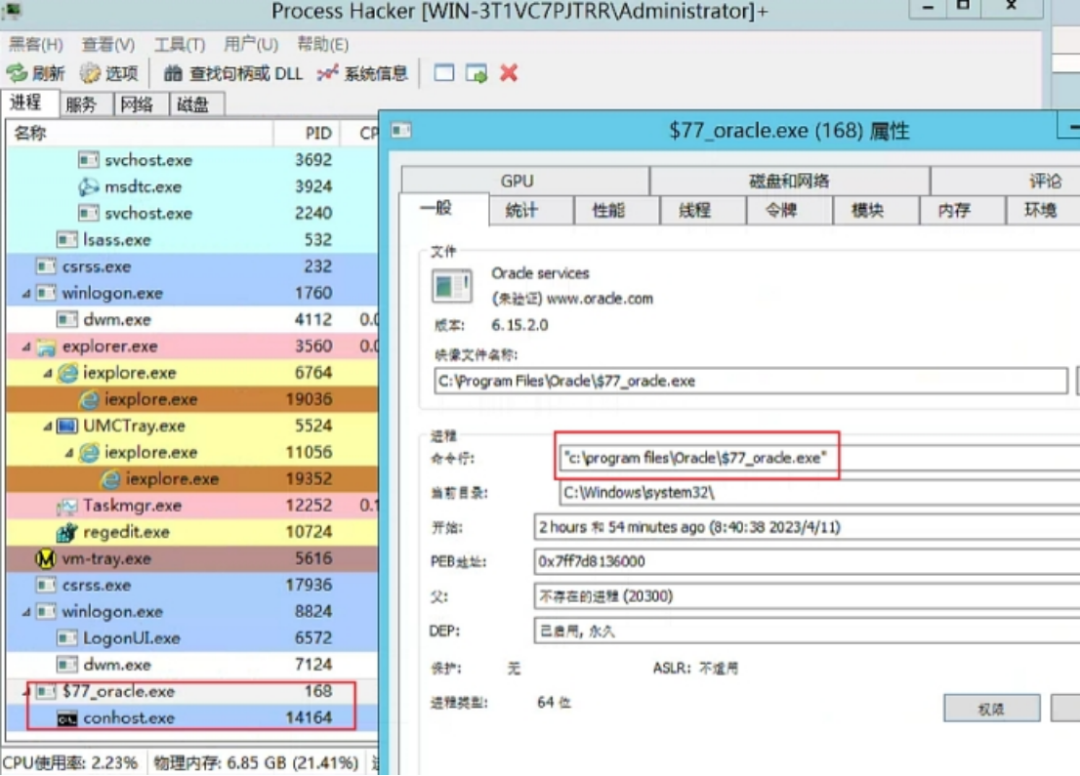Image resolution: width=1080 pixels, height=776 pixels.
Task: Click the properties dialog title icon
Action: tap(402, 130)
